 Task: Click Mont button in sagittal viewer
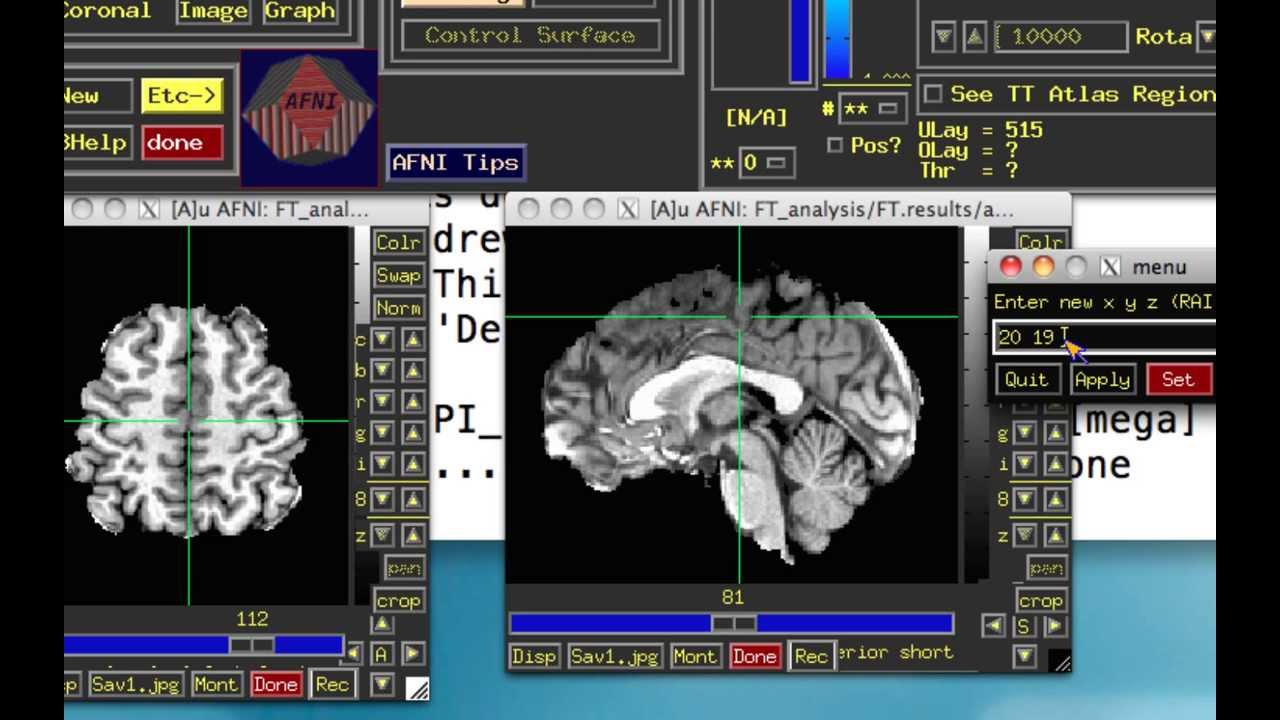(x=695, y=656)
